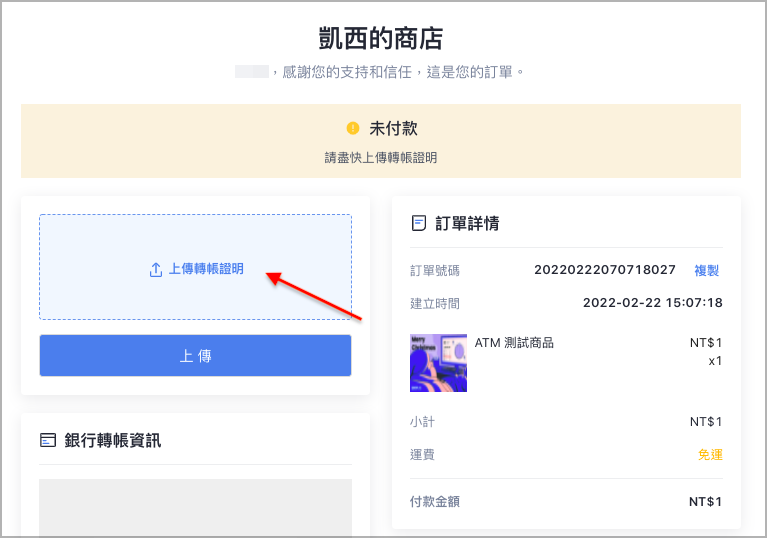This screenshot has height=538, width=767.
Task: Open the ATM 測試商品 product thumbnail
Action: point(438,363)
